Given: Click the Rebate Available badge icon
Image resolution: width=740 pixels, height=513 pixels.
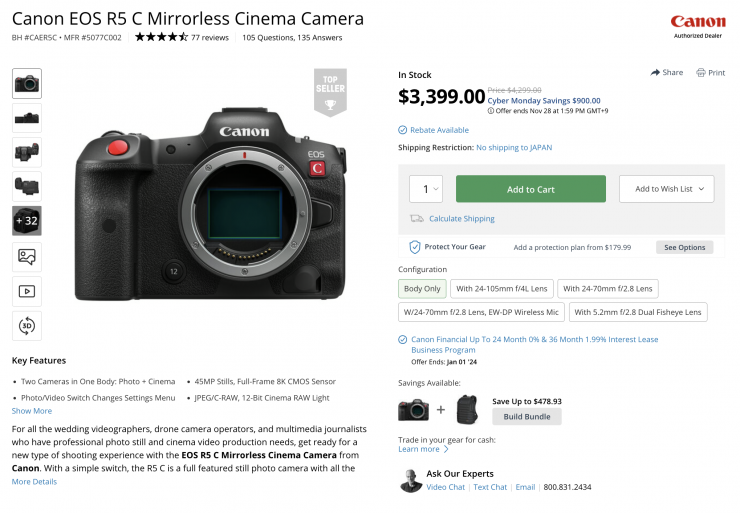Looking at the screenshot, I should [403, 130].
